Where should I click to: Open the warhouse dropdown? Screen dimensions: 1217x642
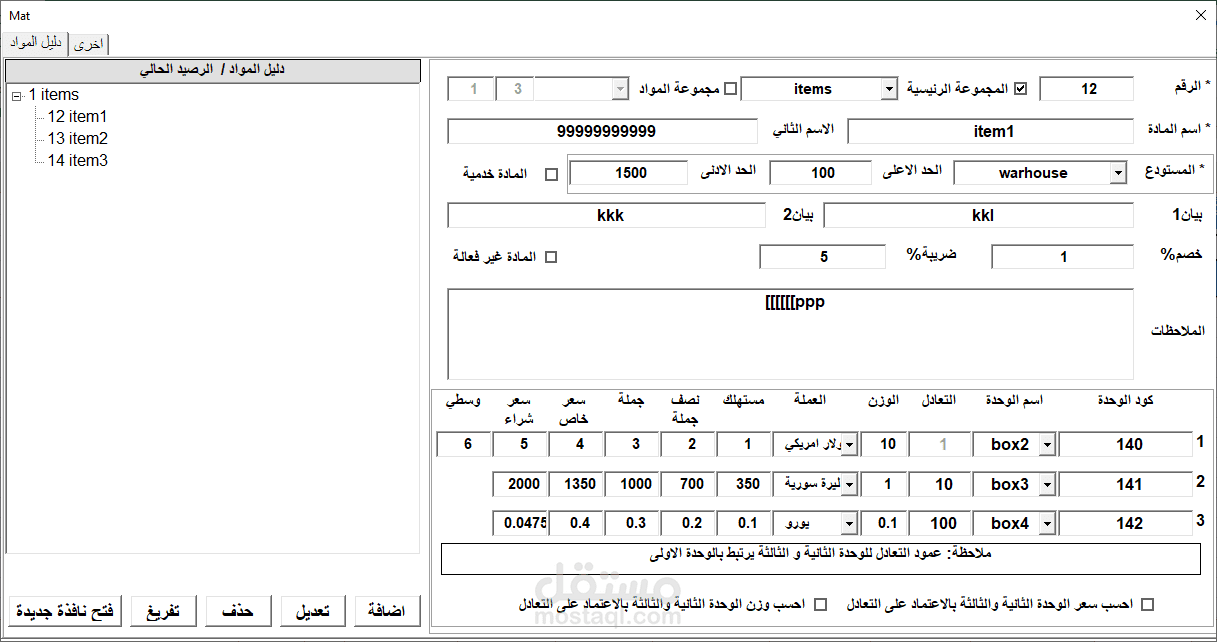(1117, 173)
